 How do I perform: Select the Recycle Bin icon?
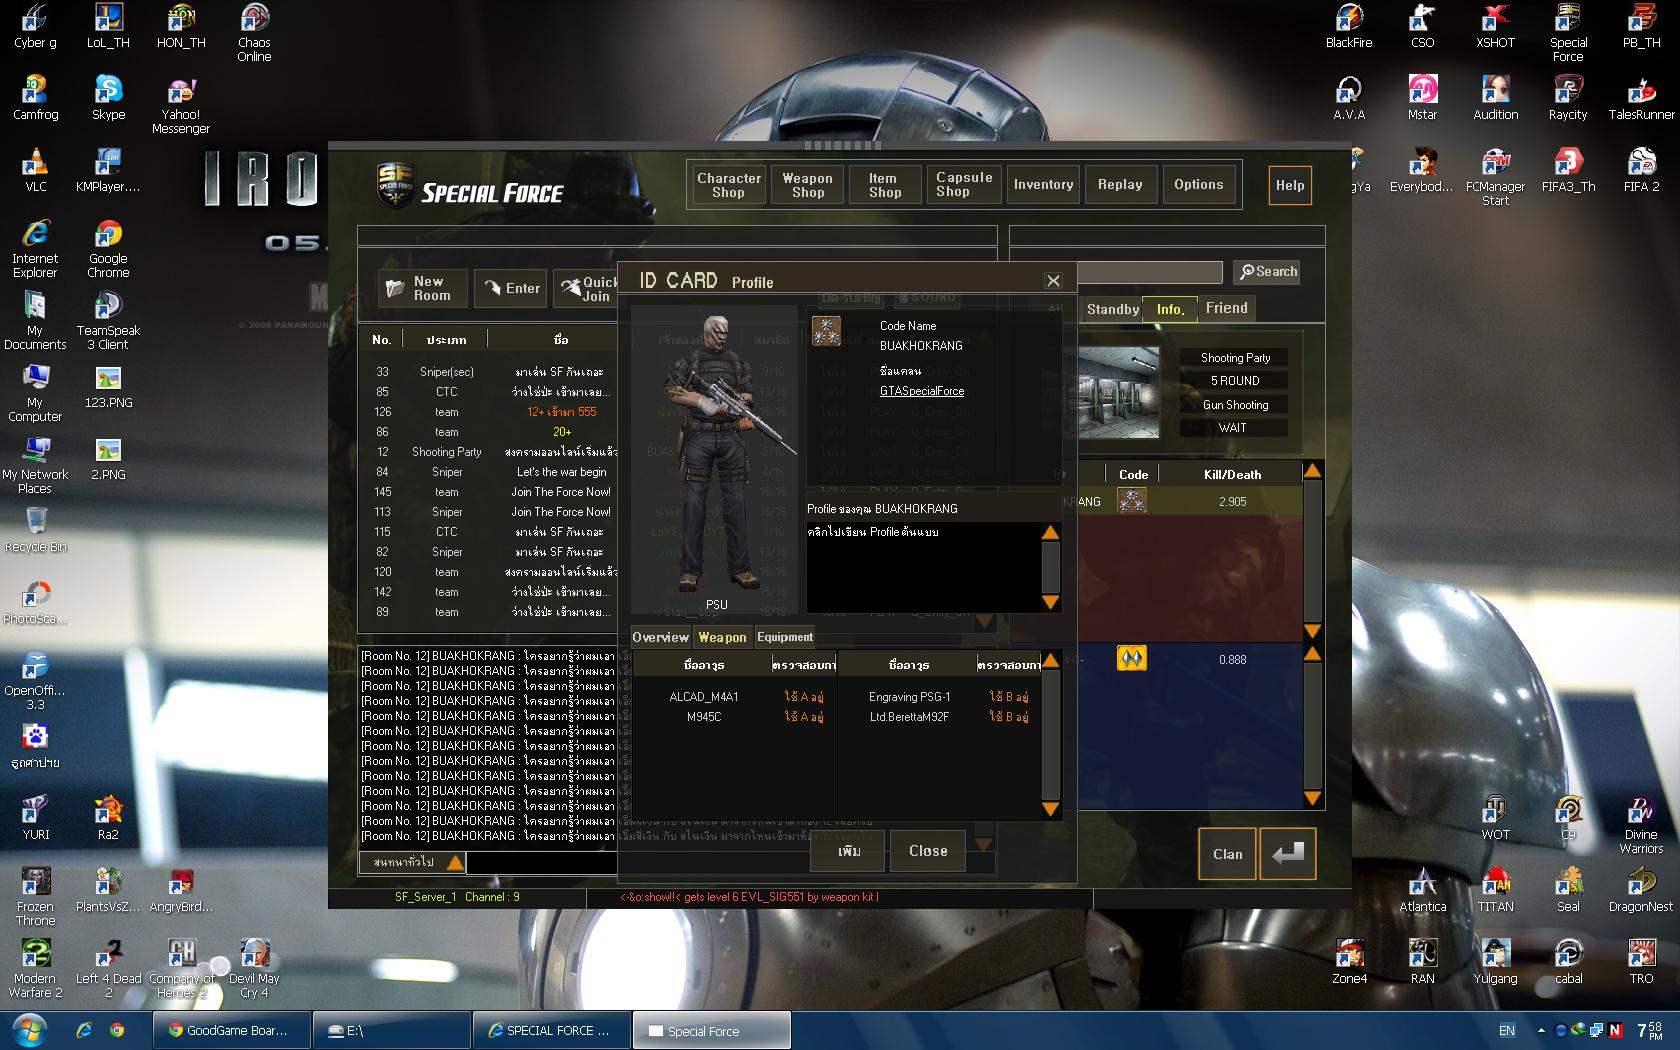click(x=35, y=529)
